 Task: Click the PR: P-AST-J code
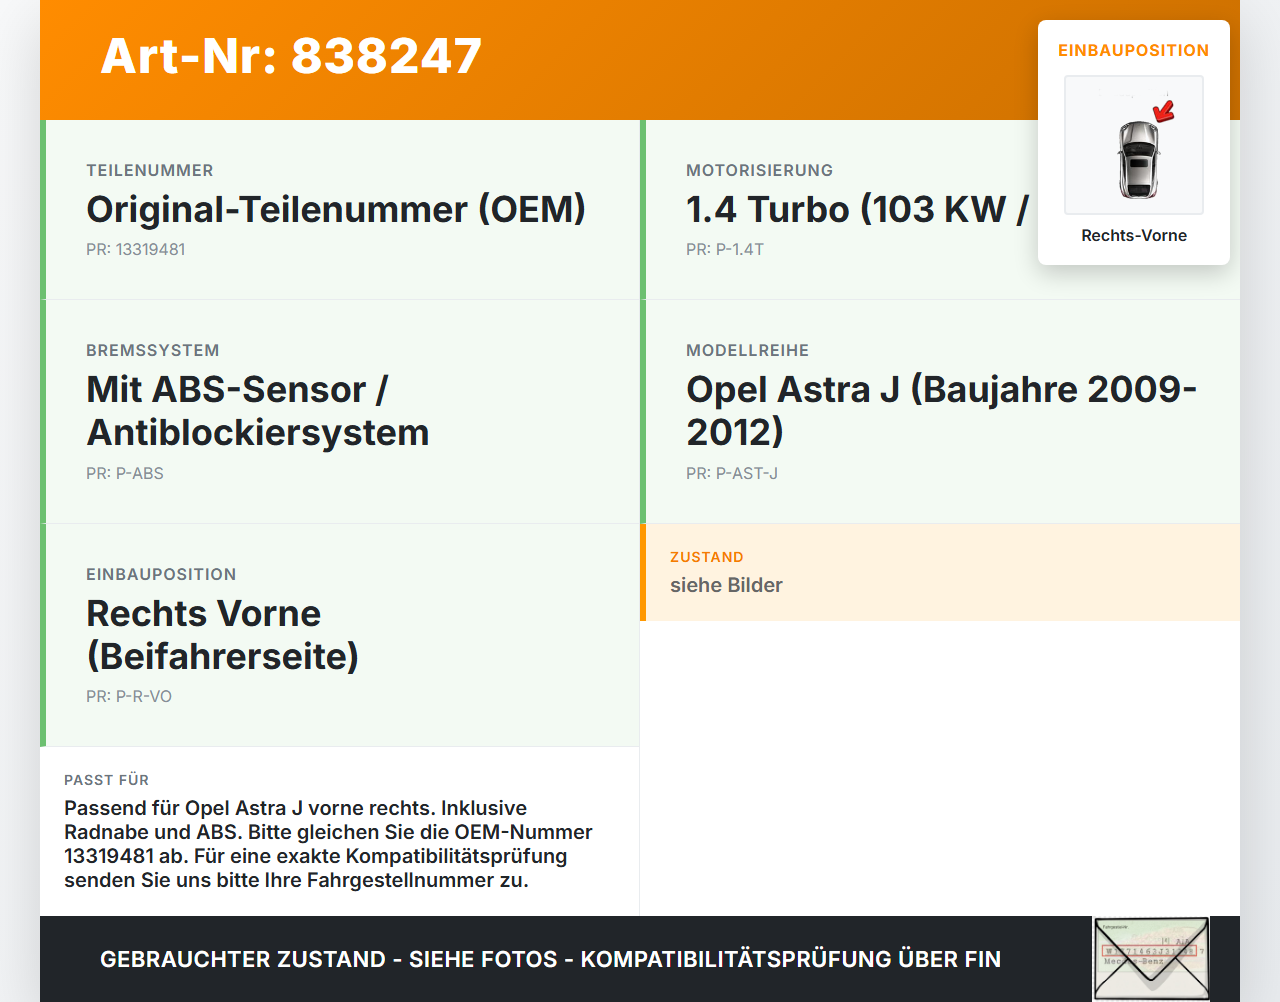732,473
